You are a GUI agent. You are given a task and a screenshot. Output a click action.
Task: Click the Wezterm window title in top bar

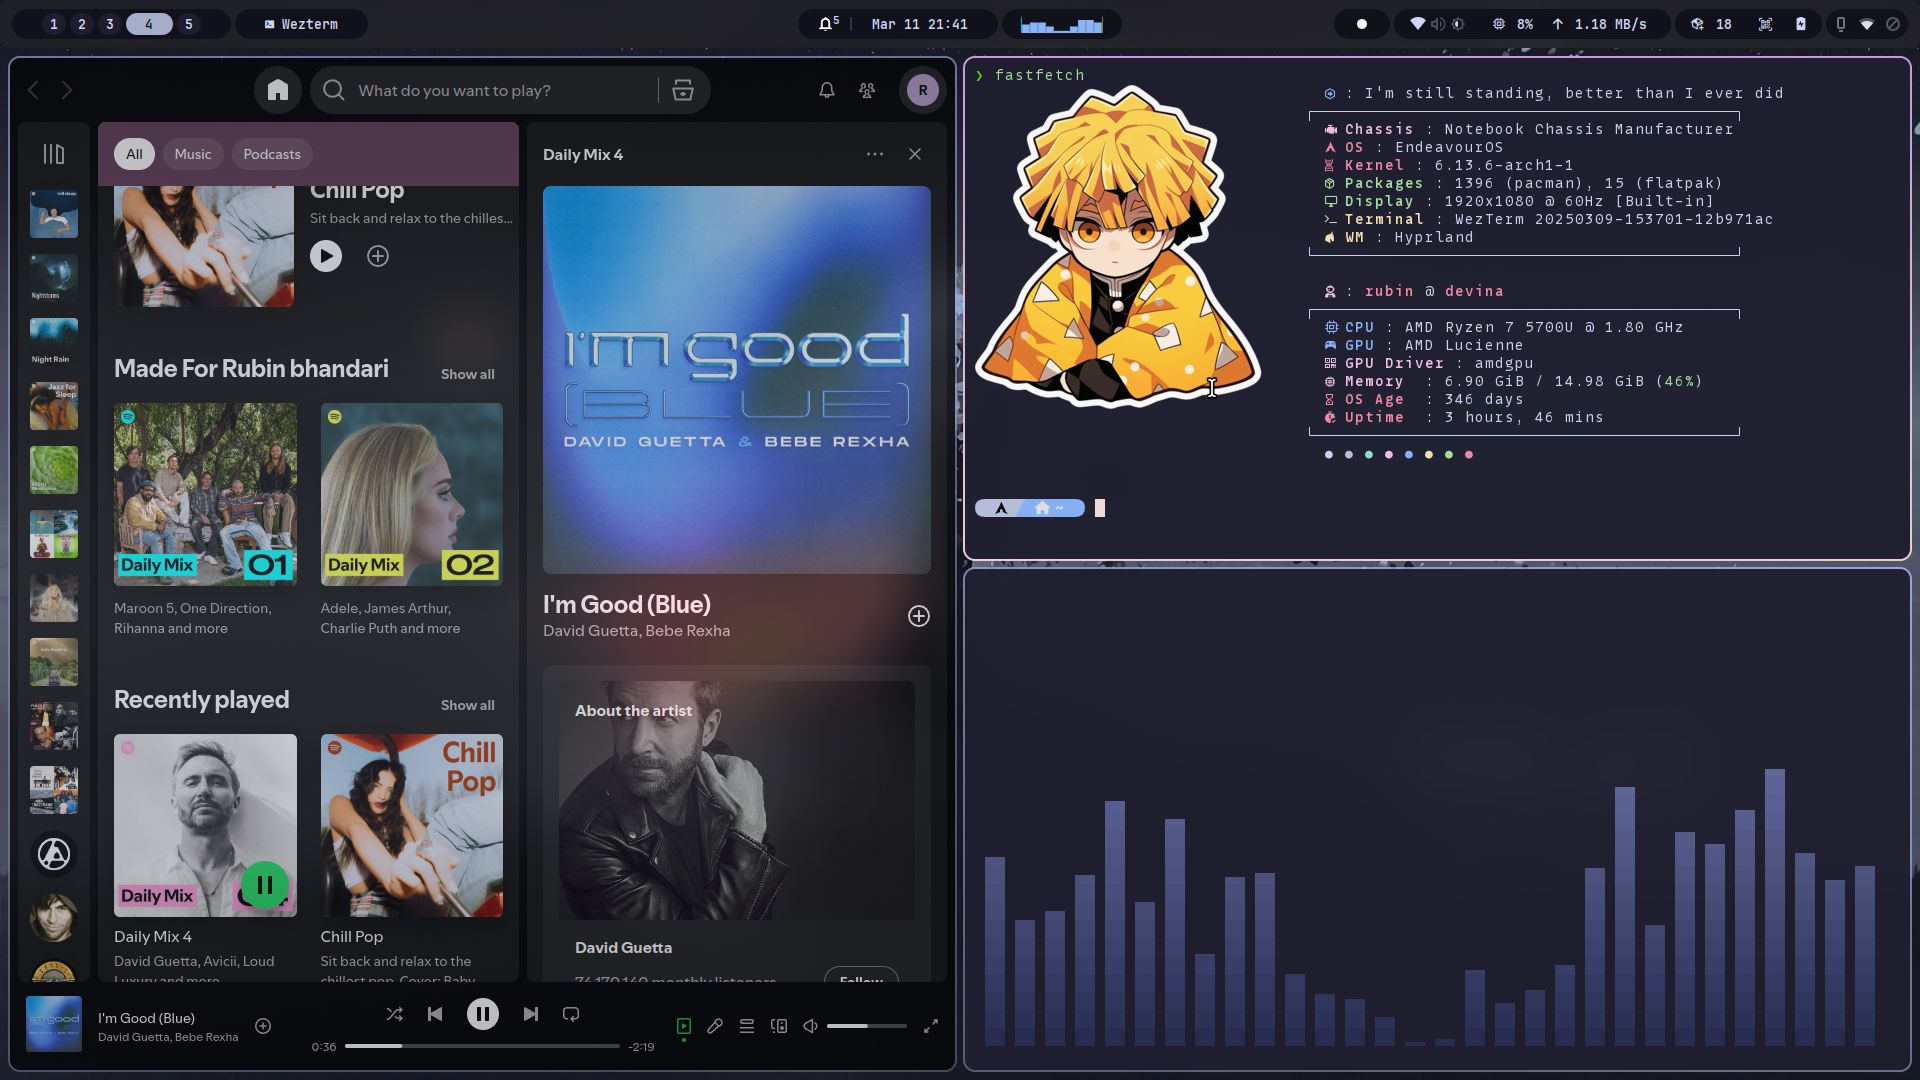tap(301, 24)
